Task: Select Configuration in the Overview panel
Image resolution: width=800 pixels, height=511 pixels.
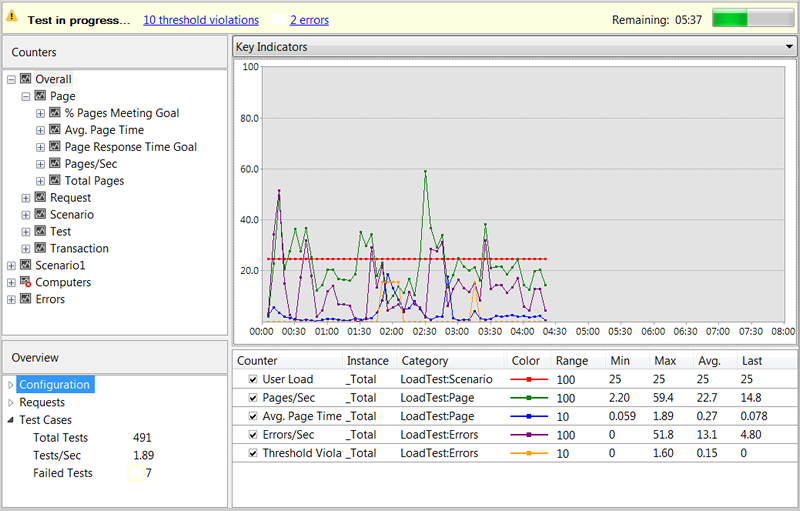Action: point(54,385)
